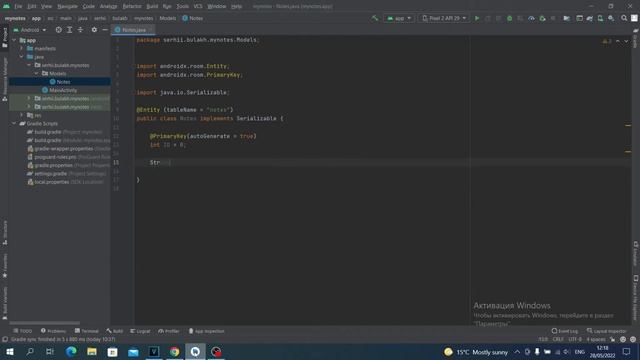Select the Notes.java editor tab
This screenshot has width=640, height=360.
pos(133,30)
